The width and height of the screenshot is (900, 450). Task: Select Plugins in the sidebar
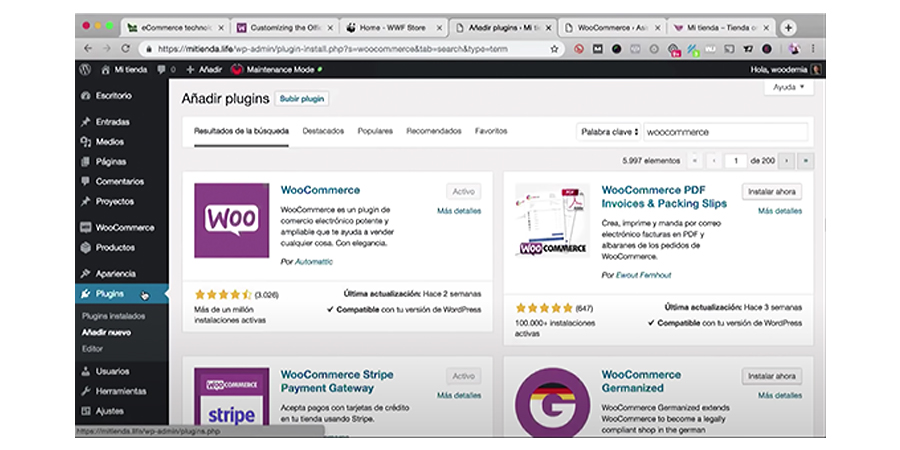click(122, 294)
